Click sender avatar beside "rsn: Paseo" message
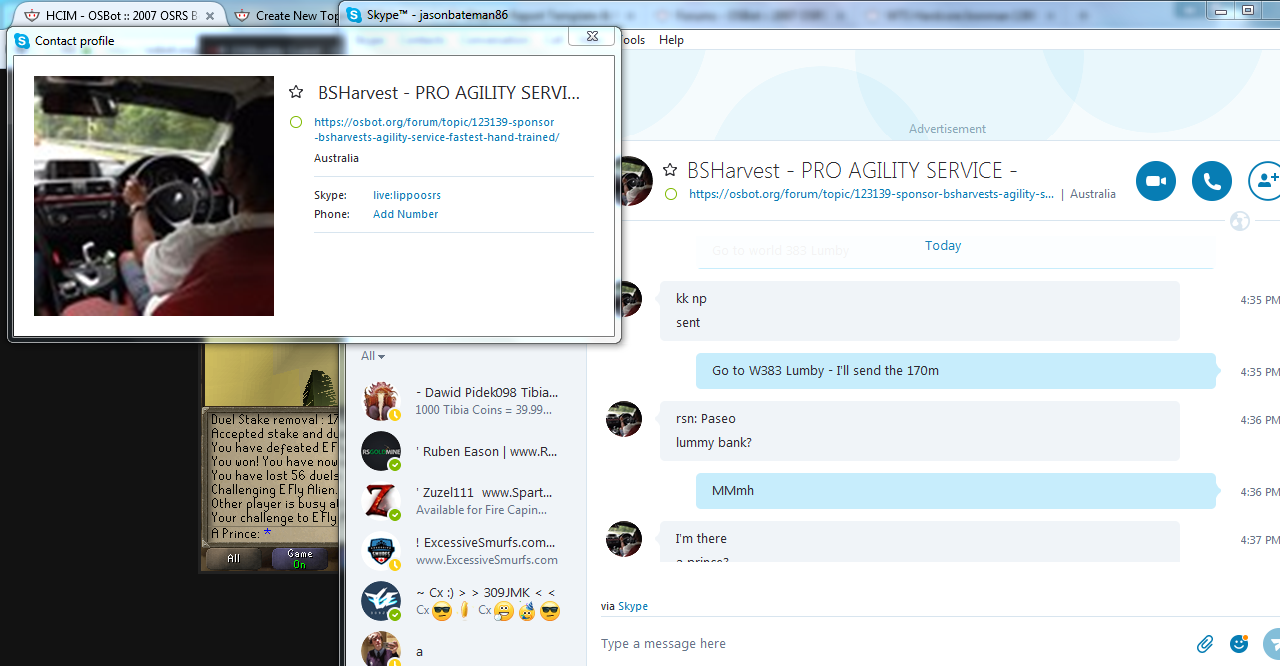Screen dimensions: 1280x666 624,419
